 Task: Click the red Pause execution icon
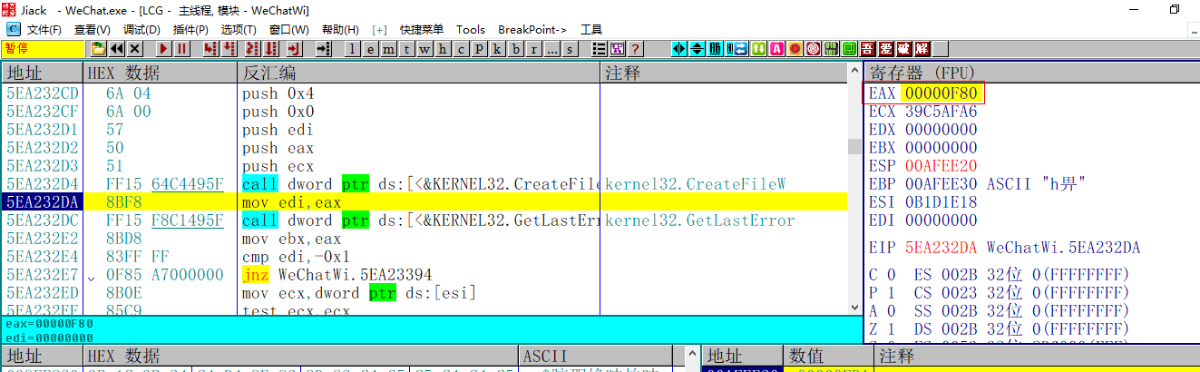181,48
